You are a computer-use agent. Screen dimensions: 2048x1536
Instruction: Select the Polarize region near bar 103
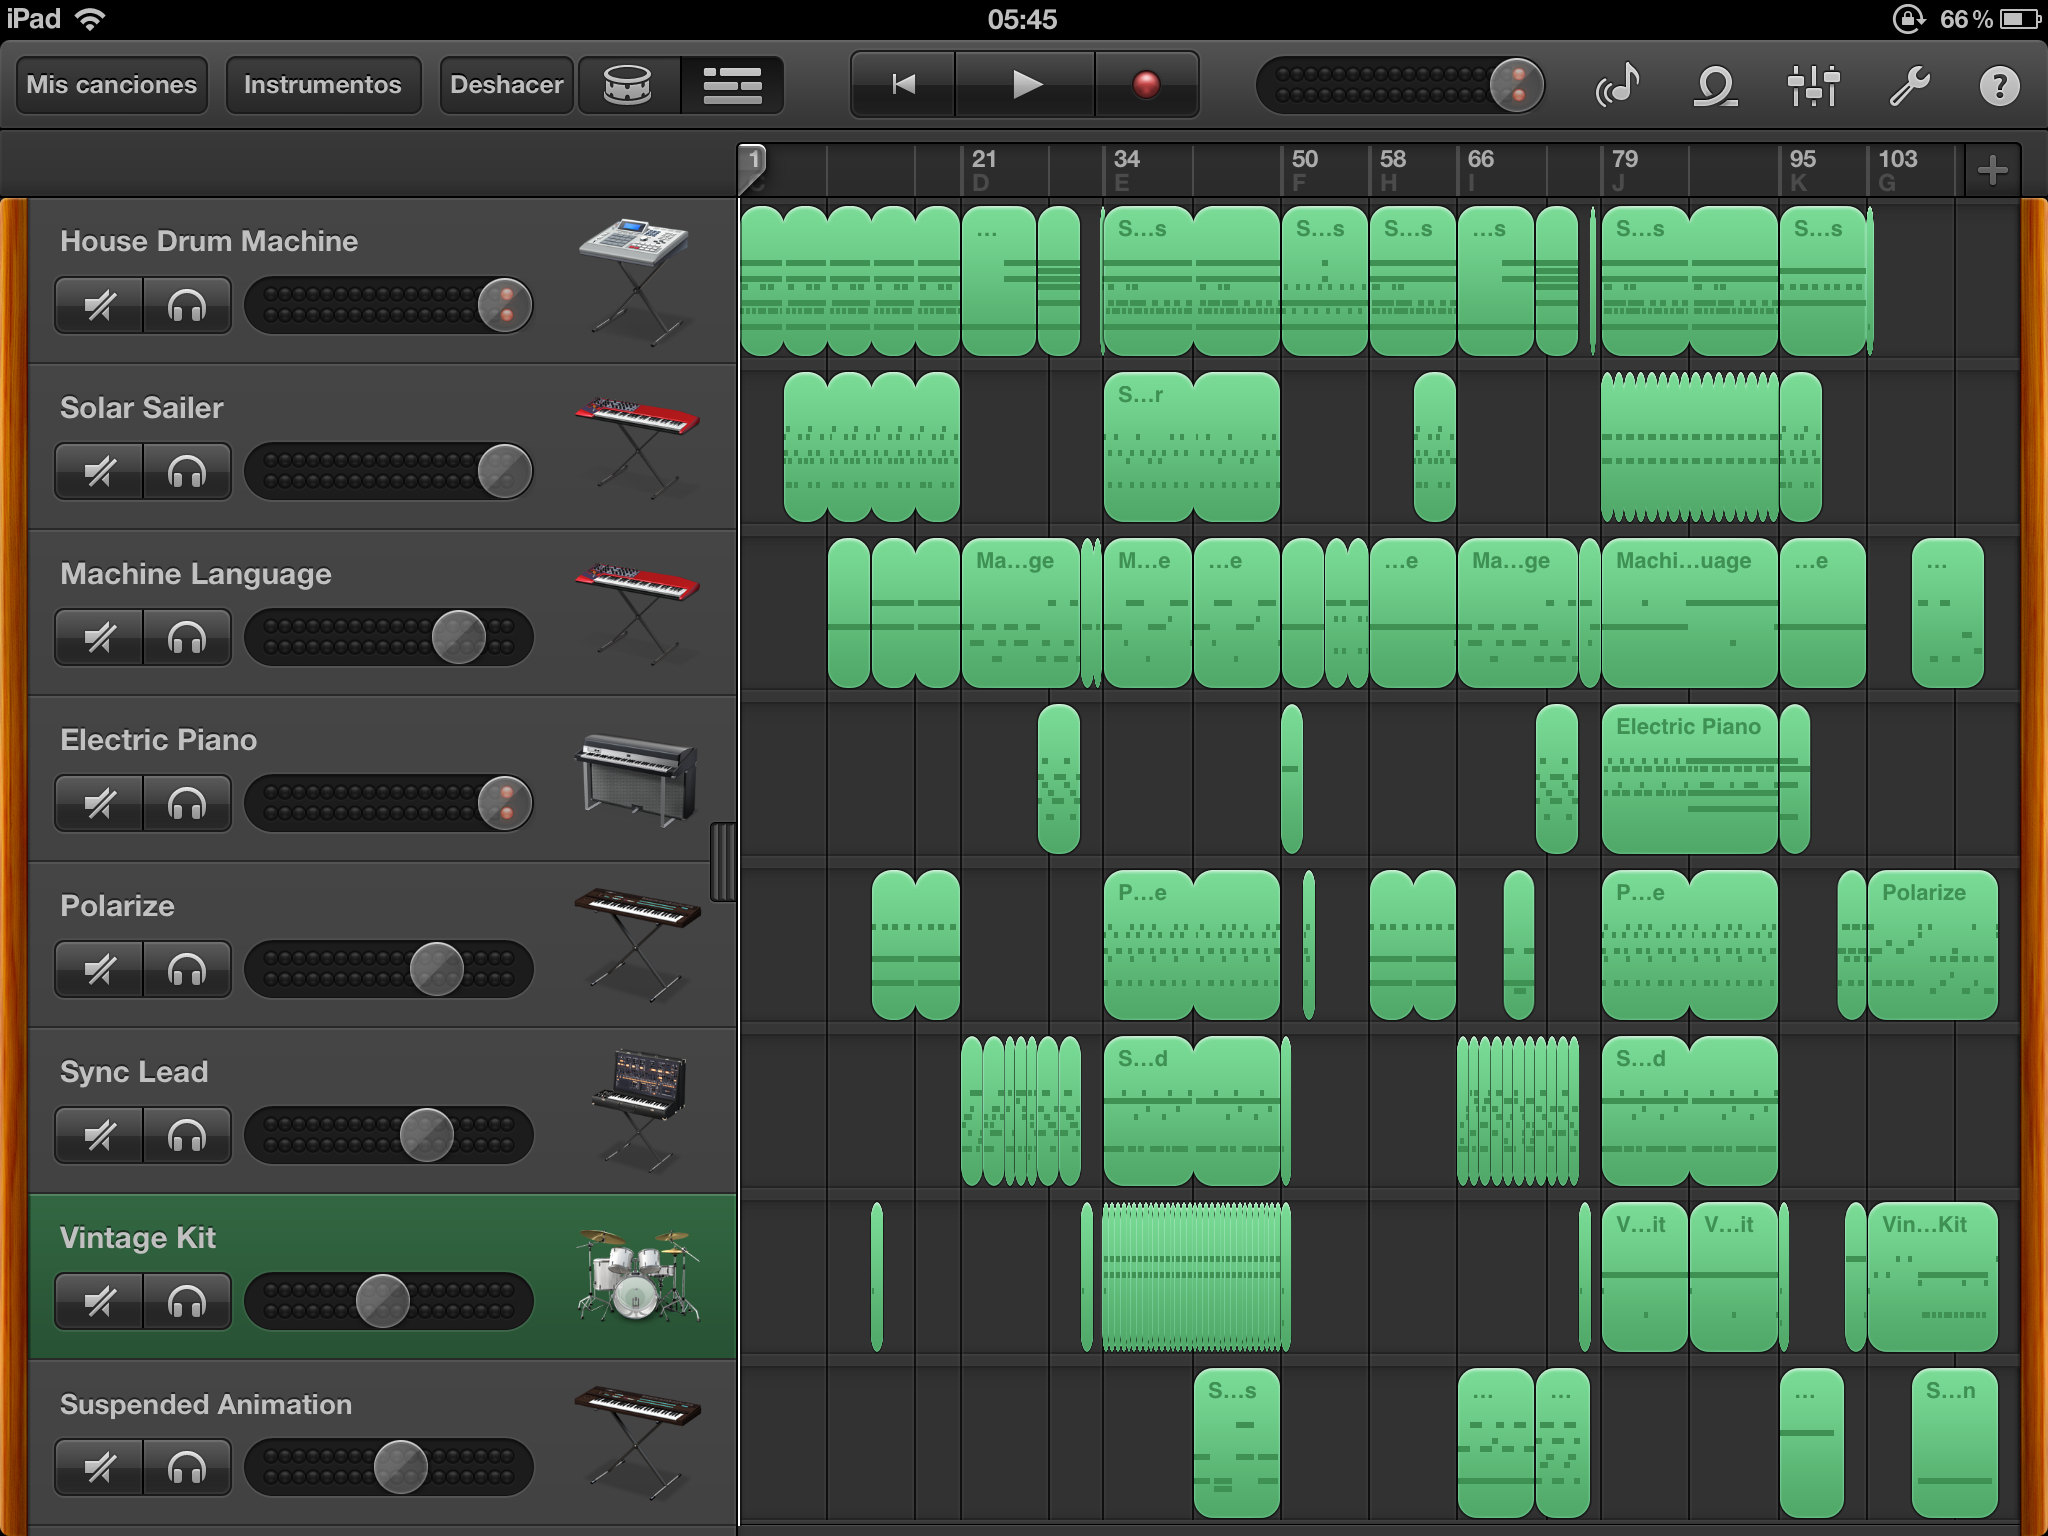coord(1932,945)
